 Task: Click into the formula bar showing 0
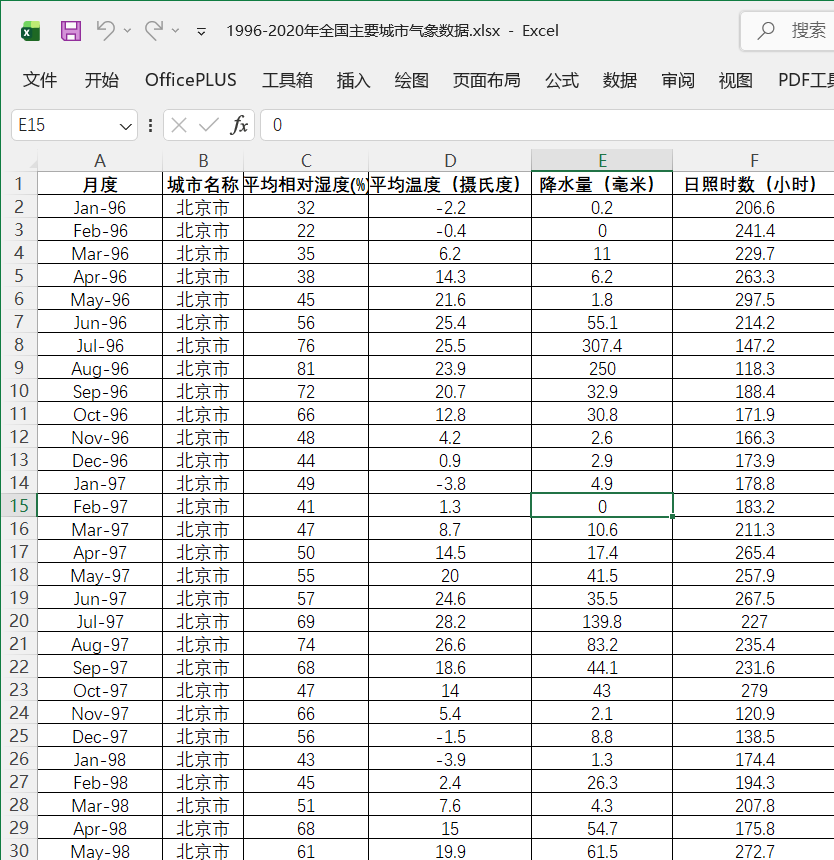[547, 125]
